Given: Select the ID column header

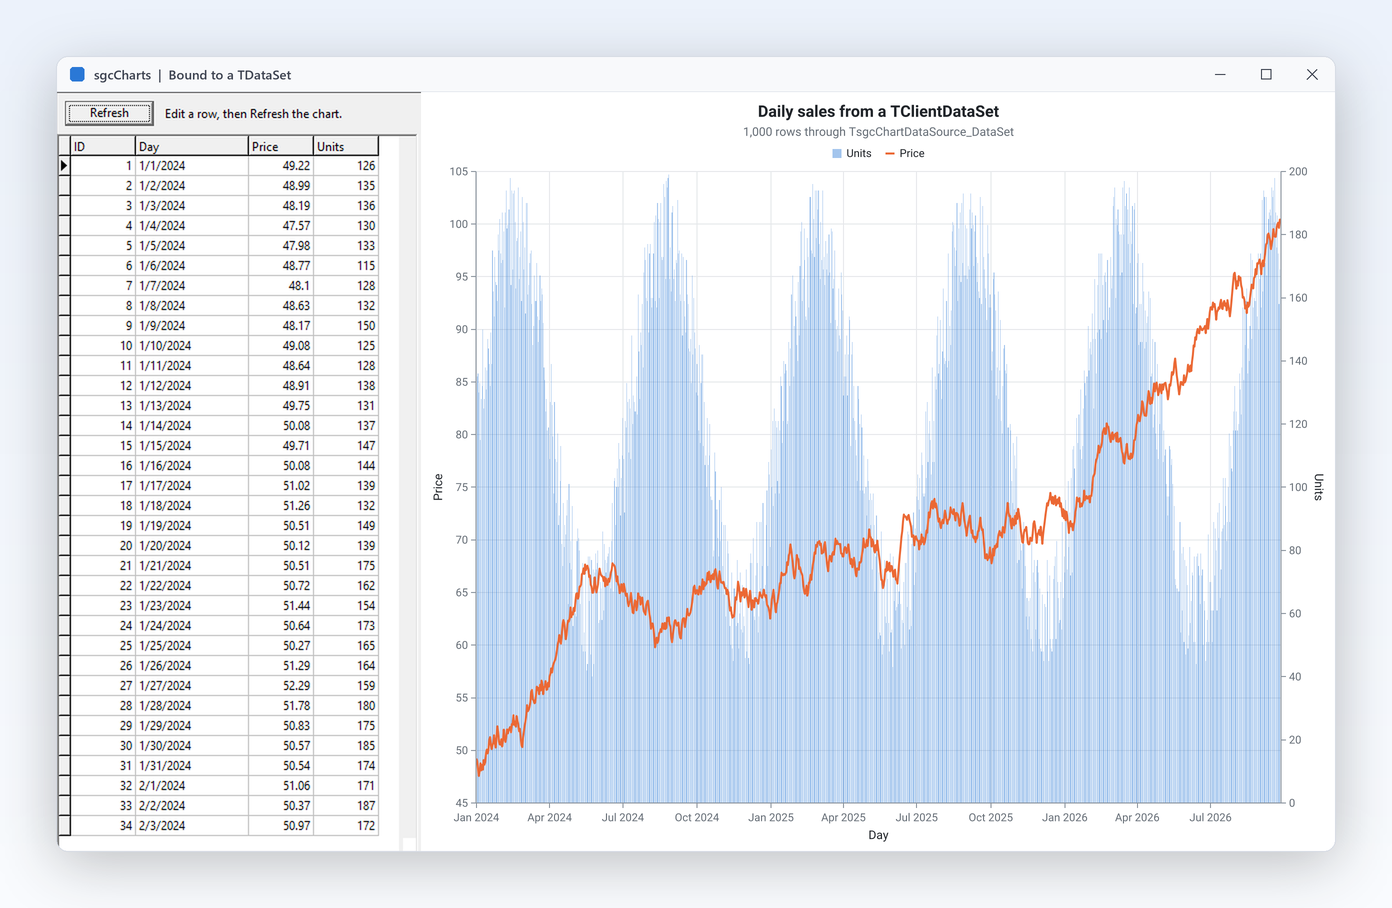Looking at the screenshot, I should coord(103,146).
